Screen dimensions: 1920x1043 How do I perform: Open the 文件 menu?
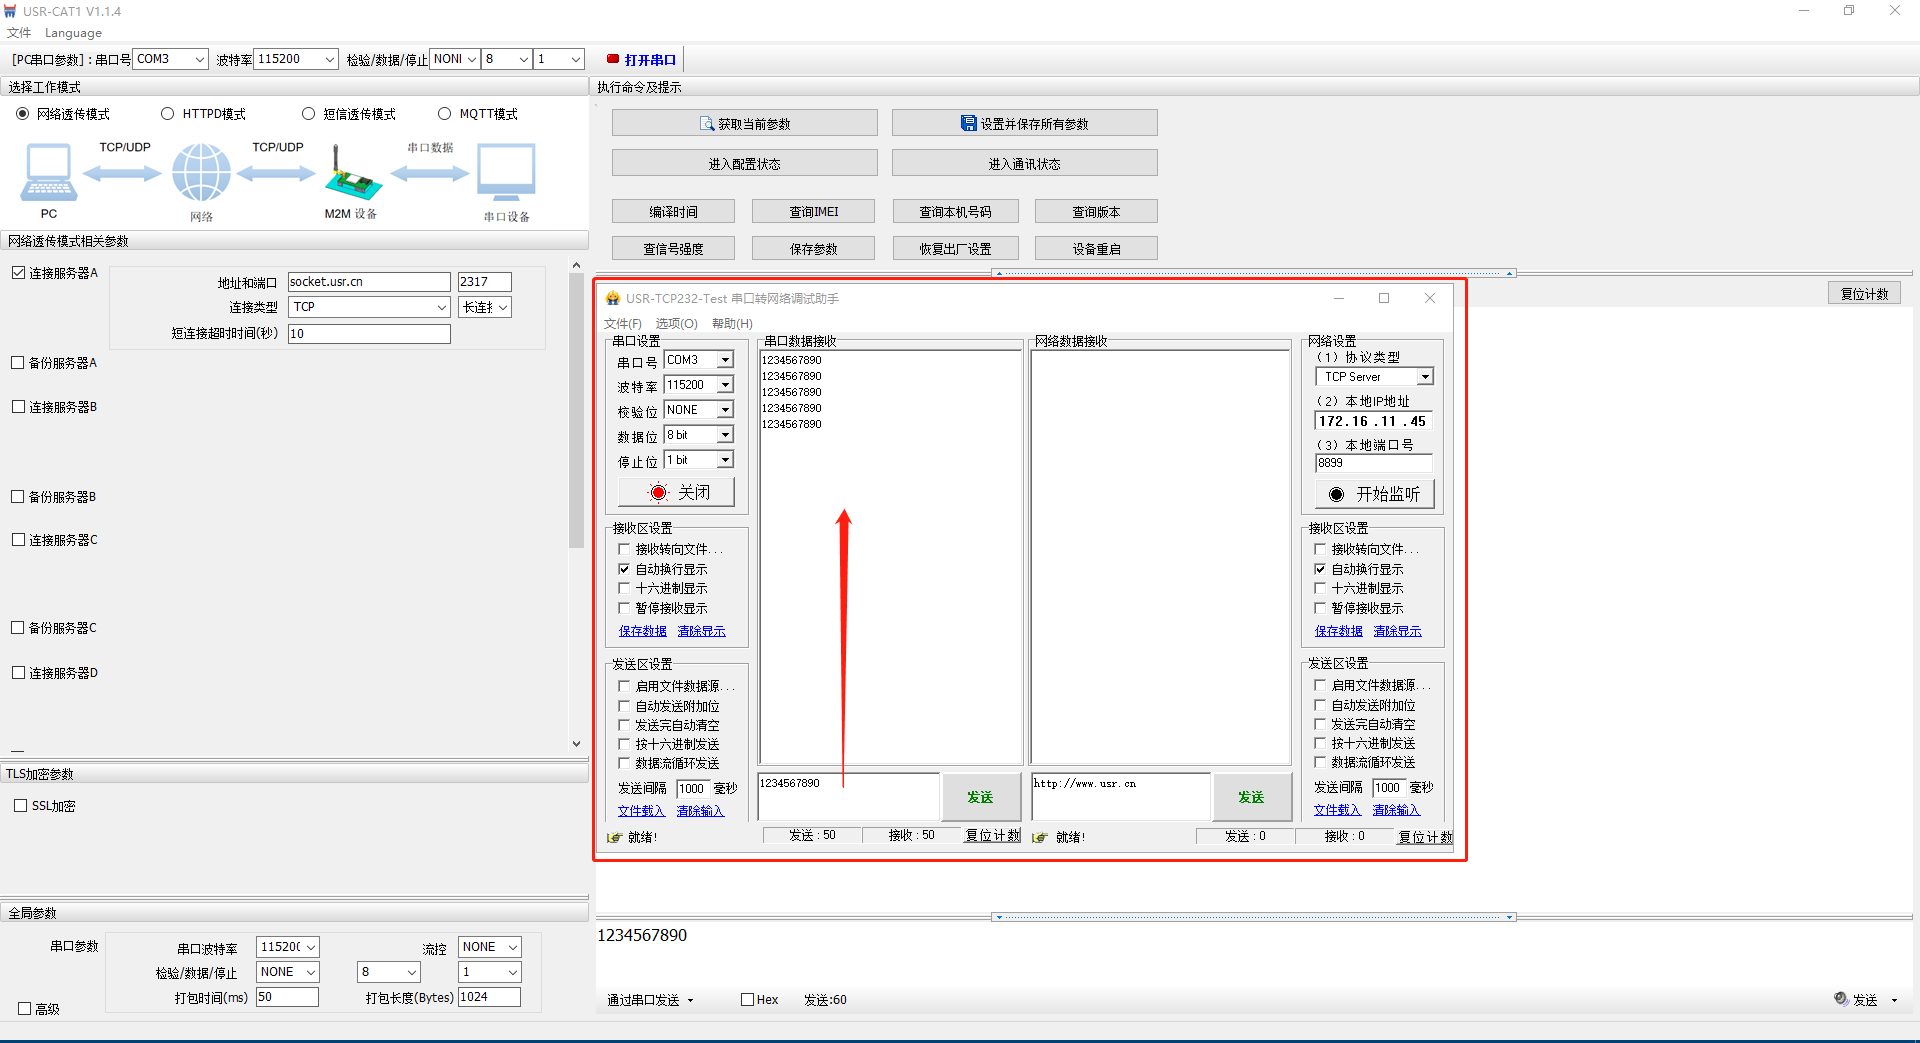pyautogui.click(x=18, y=33)
